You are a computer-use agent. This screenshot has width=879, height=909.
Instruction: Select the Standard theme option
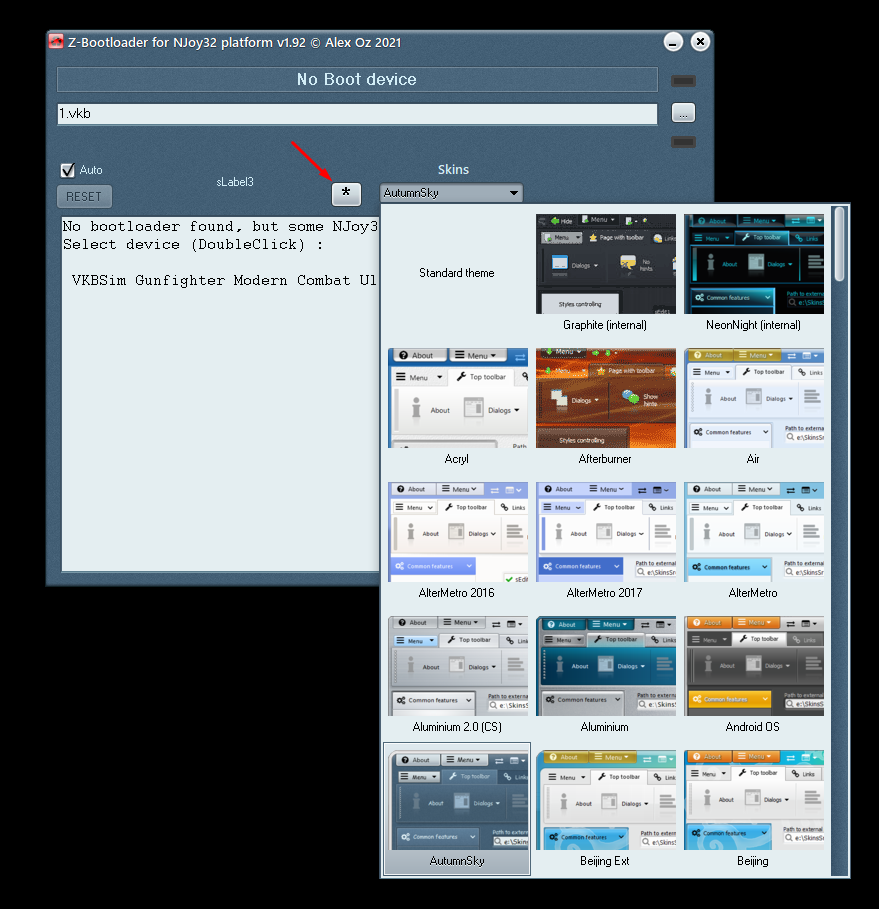pos(457,272)
